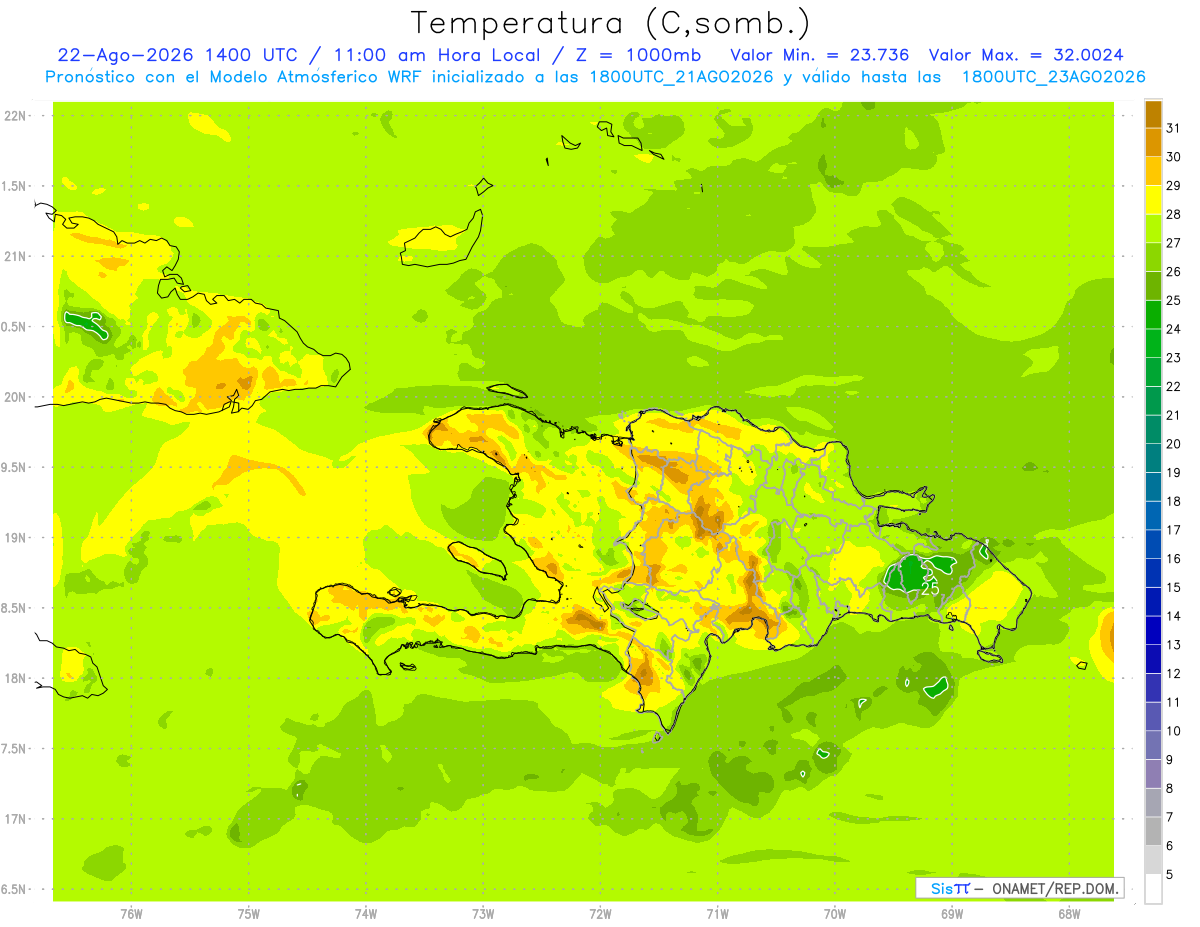
Task: Click latitude label "17N"
Action: (x=15, y=820)
